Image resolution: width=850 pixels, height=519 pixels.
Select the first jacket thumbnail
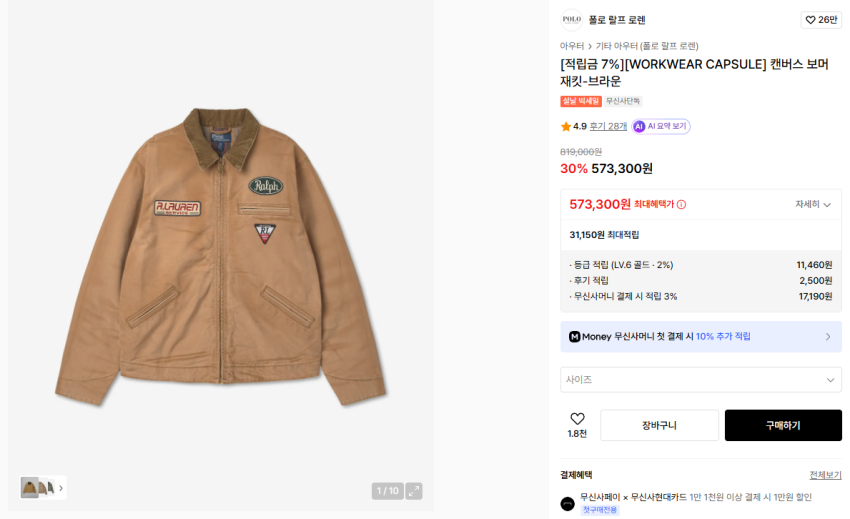point(30,488)
